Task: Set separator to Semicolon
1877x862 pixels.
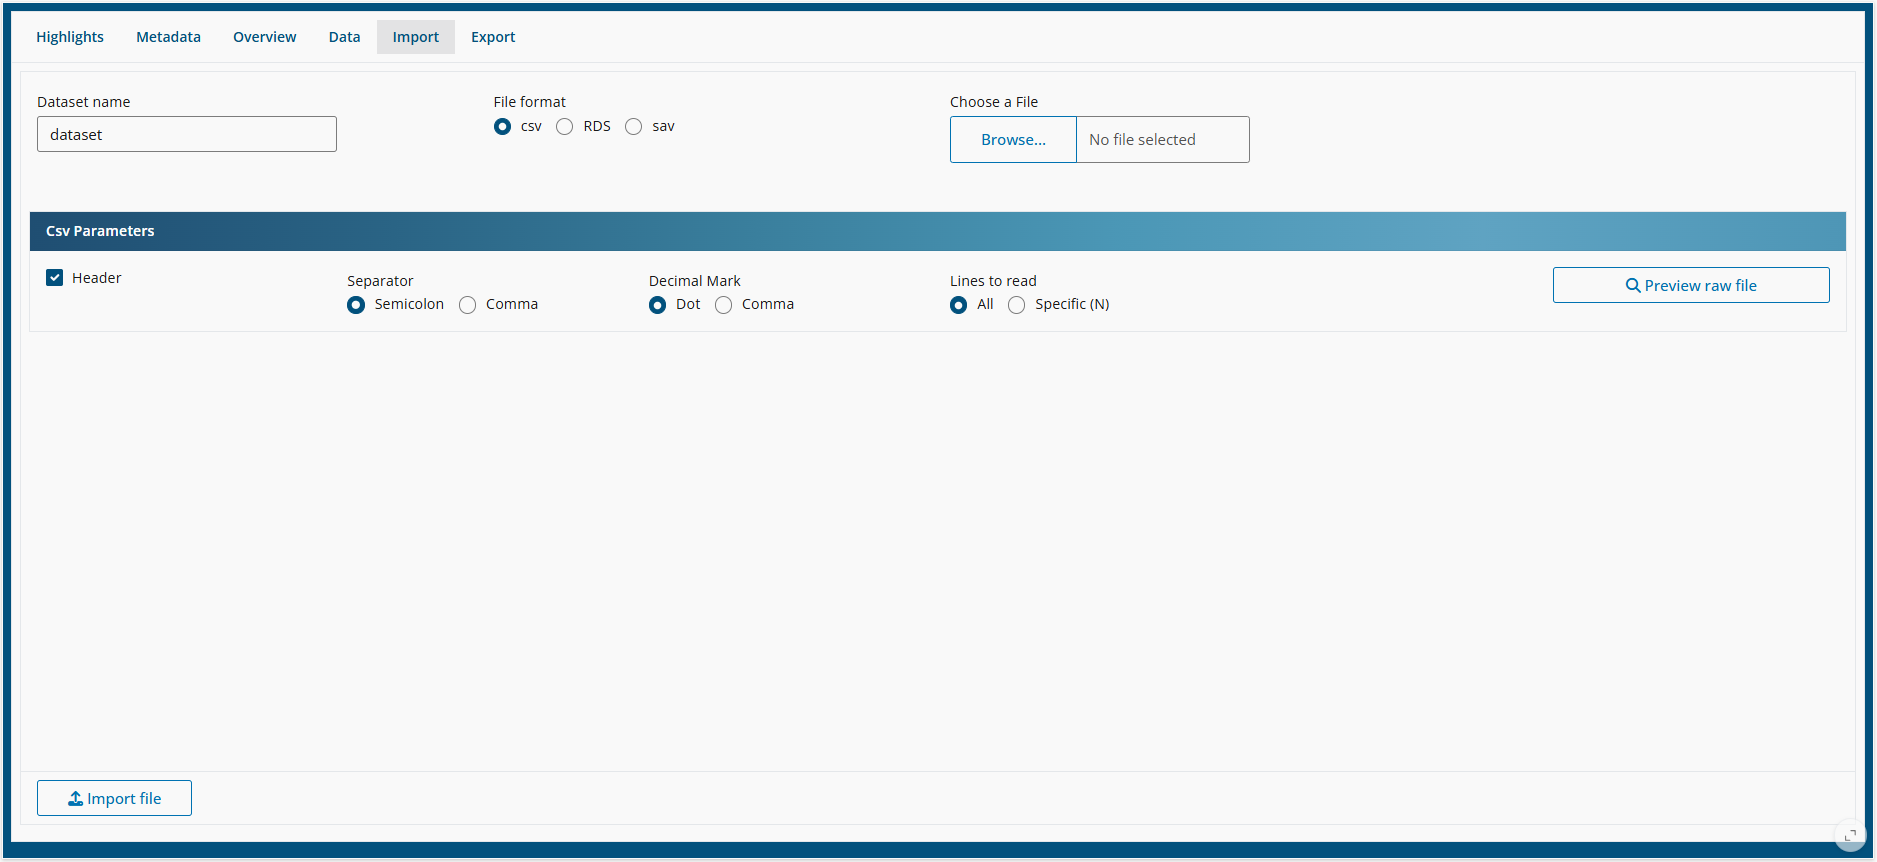Action: (356, 305)
